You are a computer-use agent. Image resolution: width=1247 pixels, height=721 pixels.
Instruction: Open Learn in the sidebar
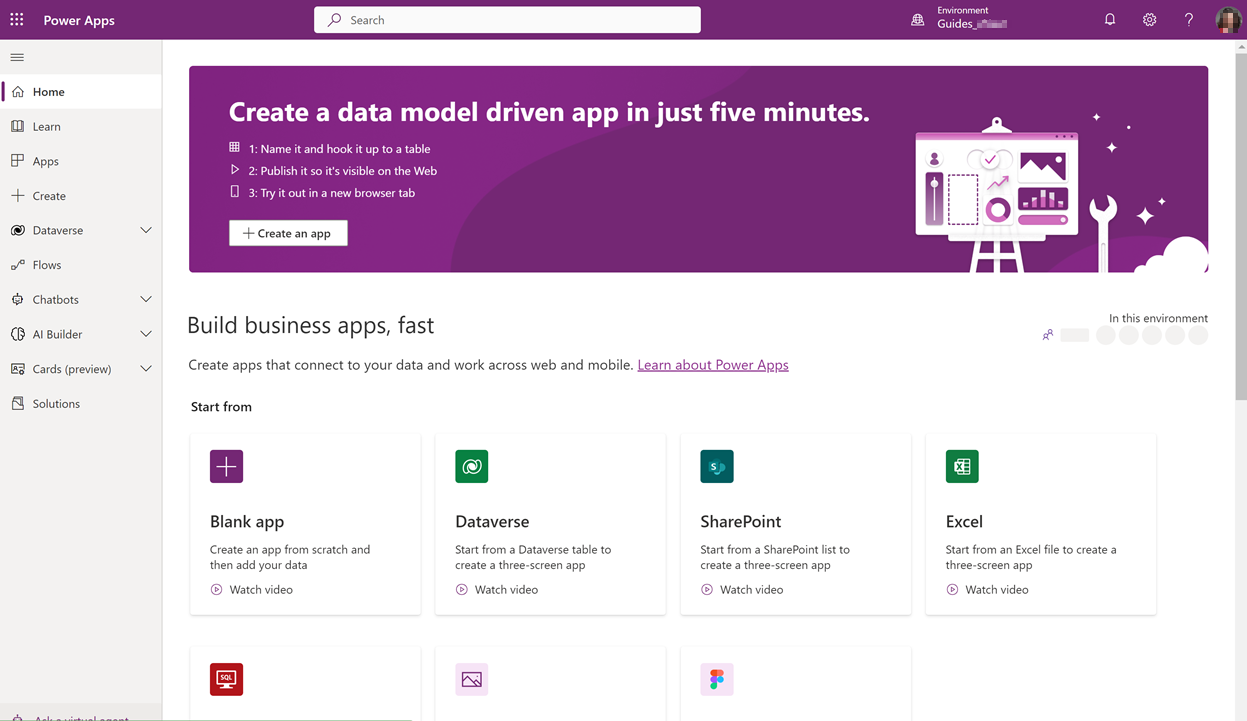[81, 126]
